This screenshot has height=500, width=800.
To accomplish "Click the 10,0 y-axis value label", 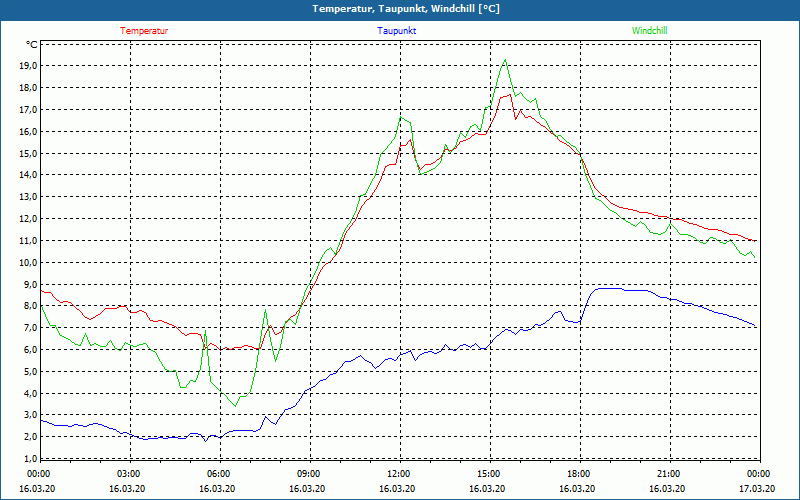I will [x=27, y=262].
